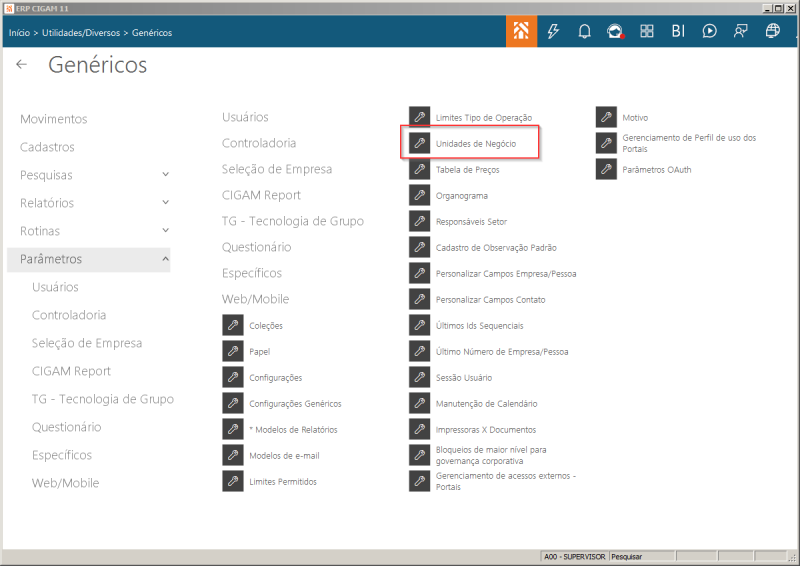Click the play-video chat bubble icon
This screenshot has width=800, height=566.
pos(709,32)
